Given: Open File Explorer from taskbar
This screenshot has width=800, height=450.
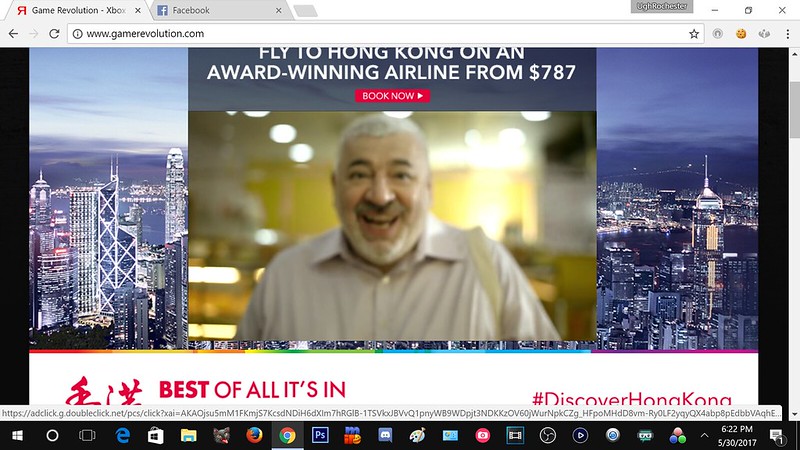Looking at the screenshot, I should click(188, 435).
